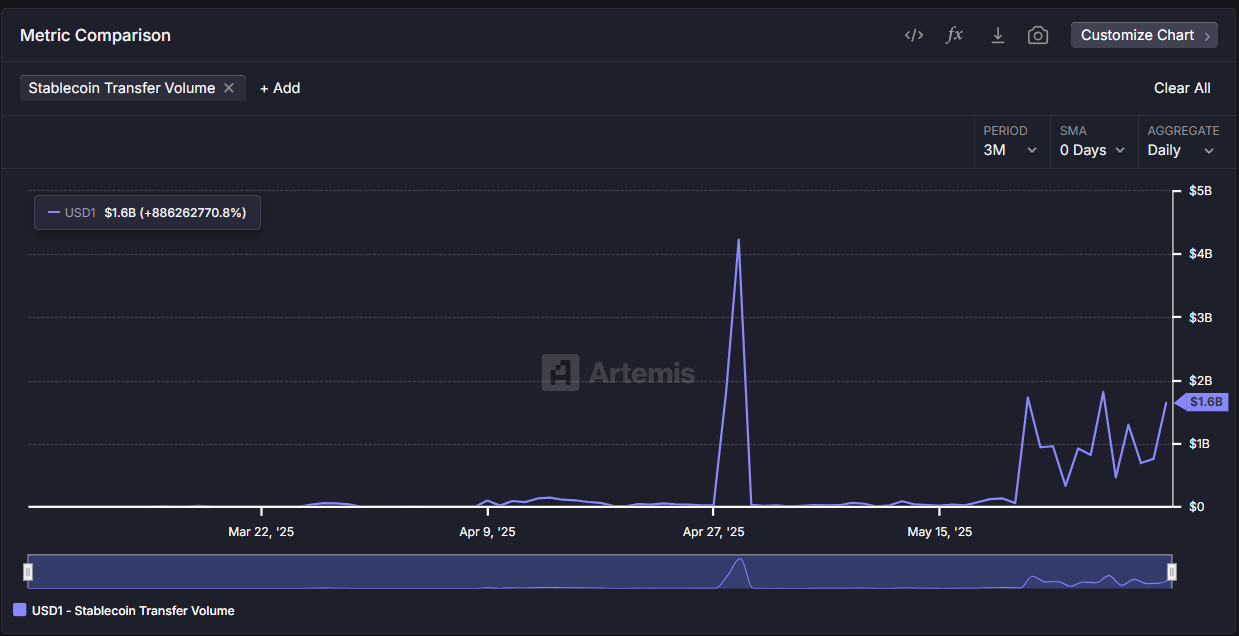This screenshot has height=636, width=1239.
Task: Toggle USD1 series in bottom legend
Action: [x=124, y=610]
